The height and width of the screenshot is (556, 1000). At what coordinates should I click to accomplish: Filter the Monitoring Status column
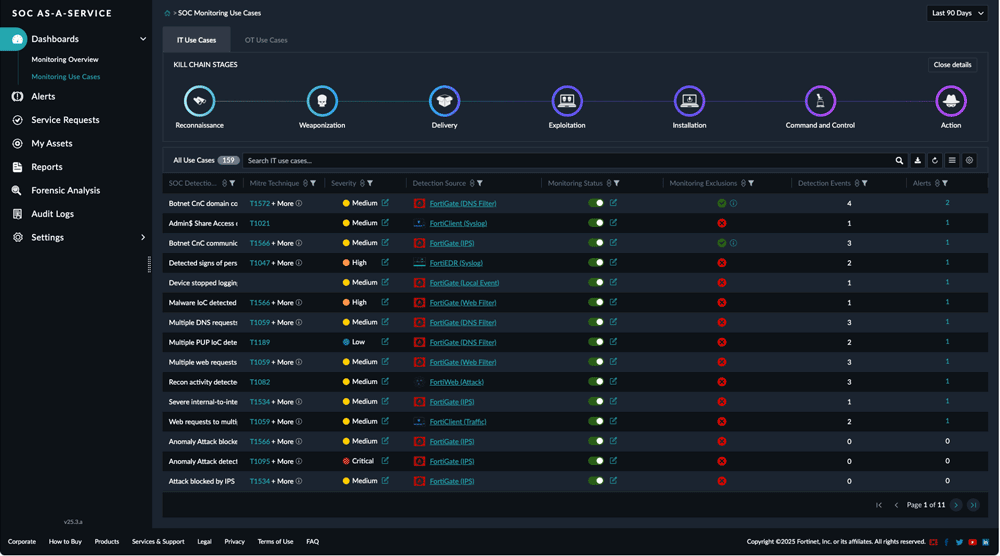tap(616, 184)
